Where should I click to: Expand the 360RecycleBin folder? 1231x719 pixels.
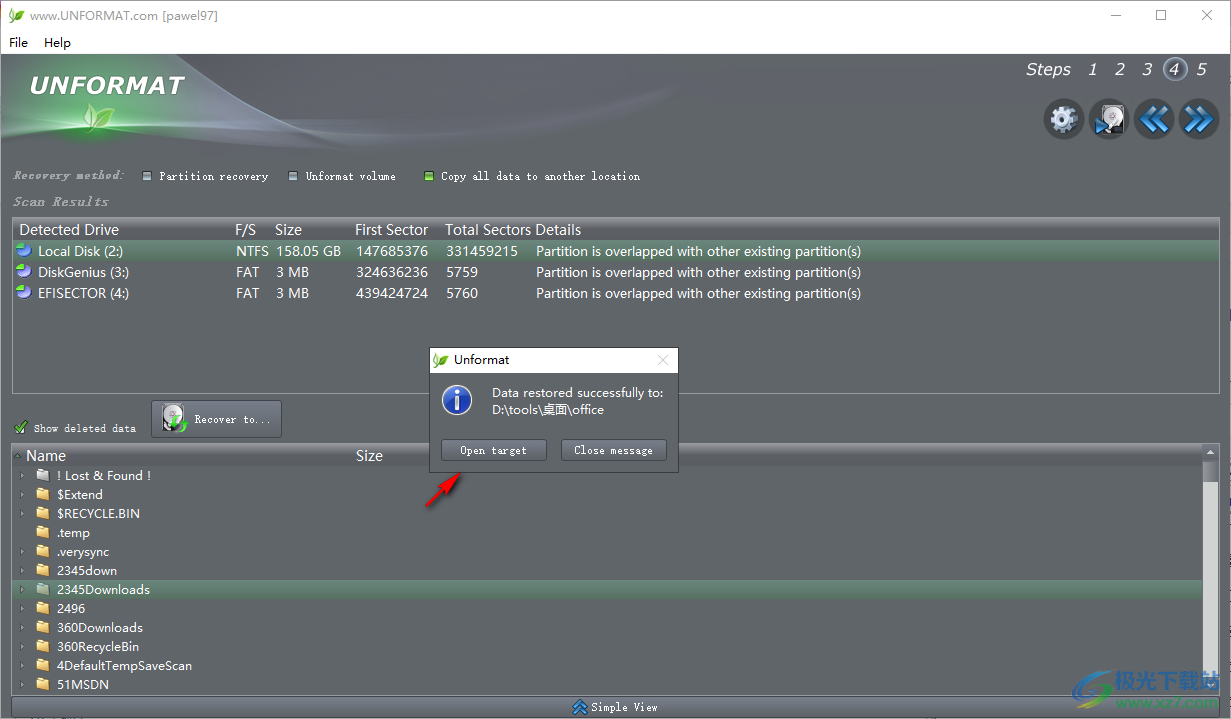pyautogui.click(x=22, y=647)
